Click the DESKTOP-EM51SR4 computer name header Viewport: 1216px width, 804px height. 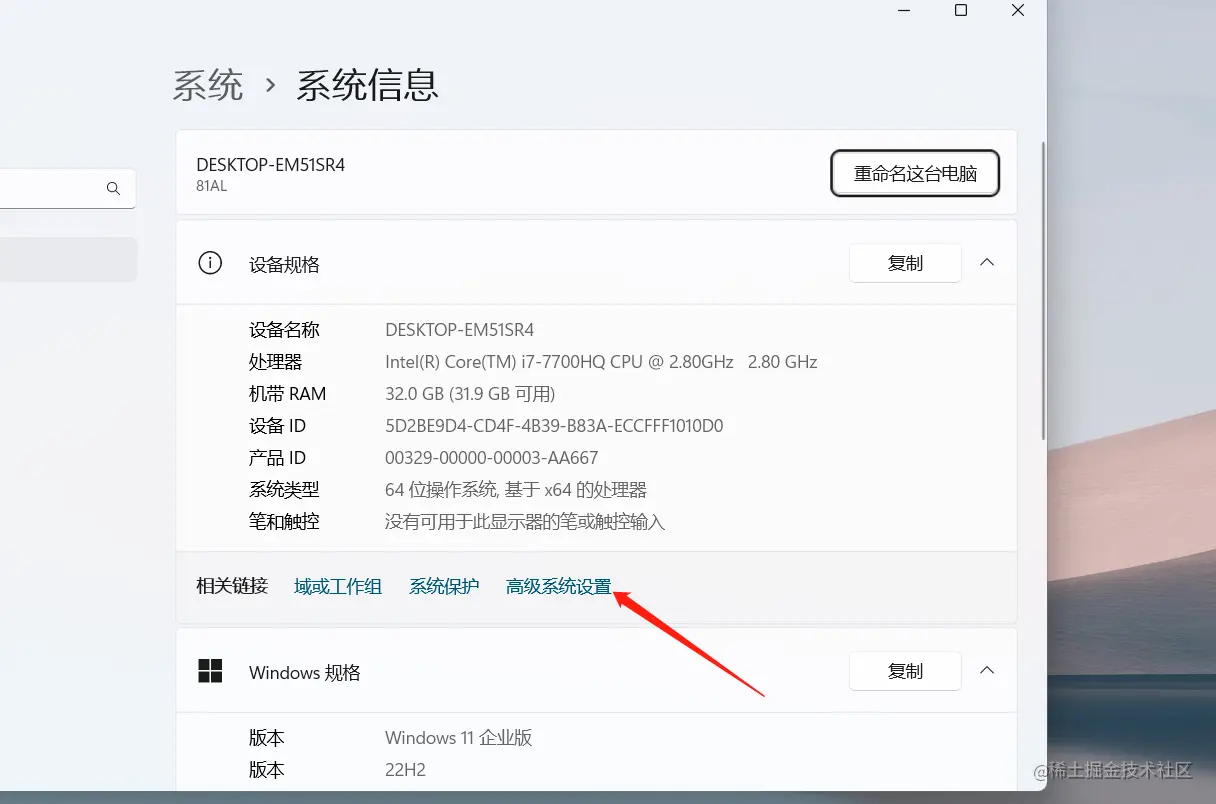click(x=270, y=165)
